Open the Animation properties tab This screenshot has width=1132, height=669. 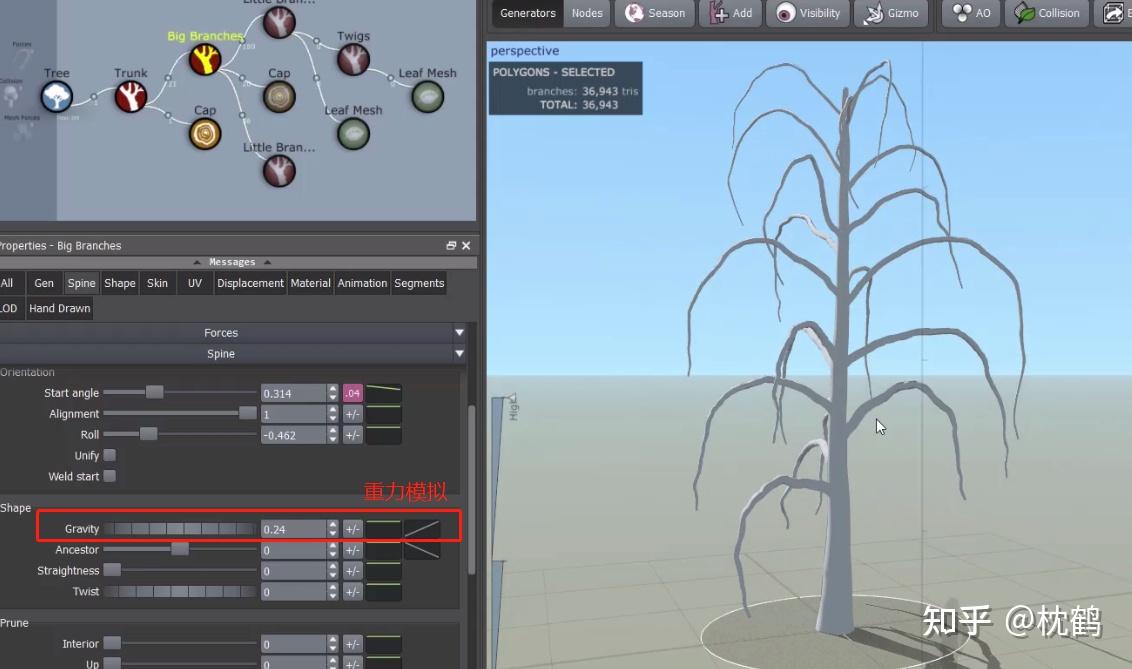tap(362, 283)
